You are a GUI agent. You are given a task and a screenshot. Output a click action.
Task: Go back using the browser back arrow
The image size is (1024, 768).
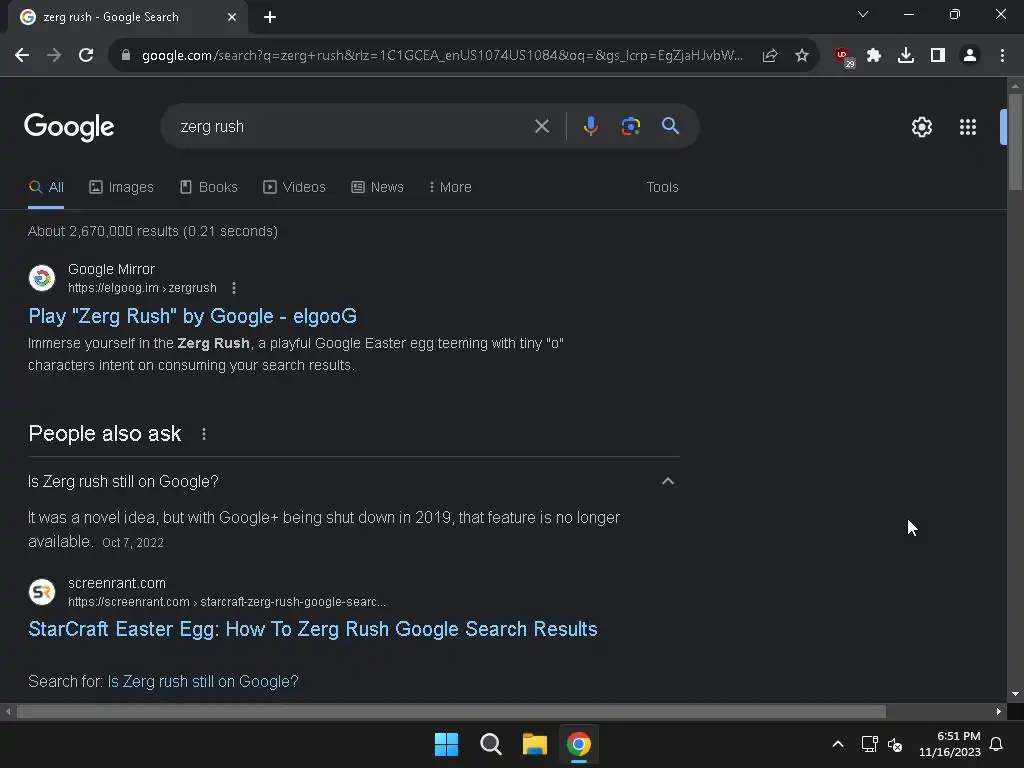[22, 56]
